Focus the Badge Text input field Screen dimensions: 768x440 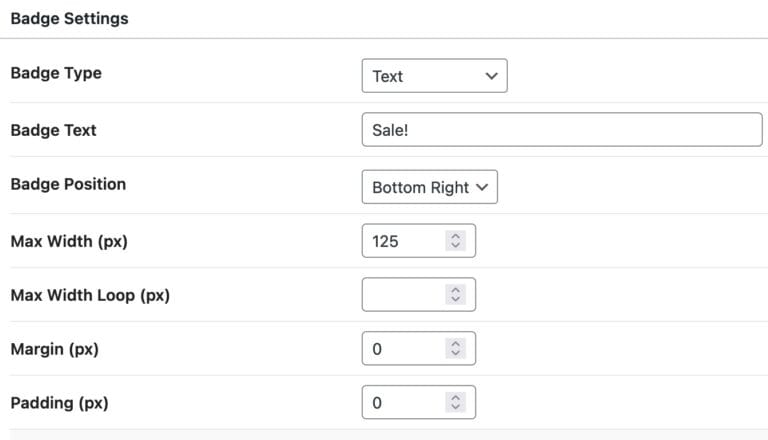coord(561,130)
